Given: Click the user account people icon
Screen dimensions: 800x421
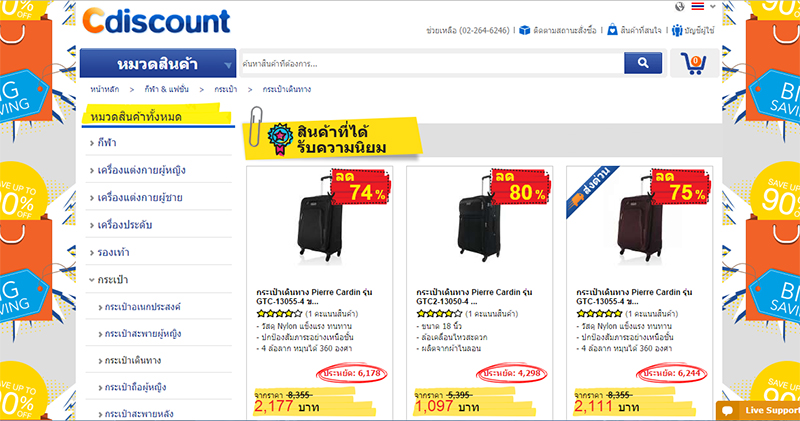Looking at the screenshot, I should click(677, 30).
